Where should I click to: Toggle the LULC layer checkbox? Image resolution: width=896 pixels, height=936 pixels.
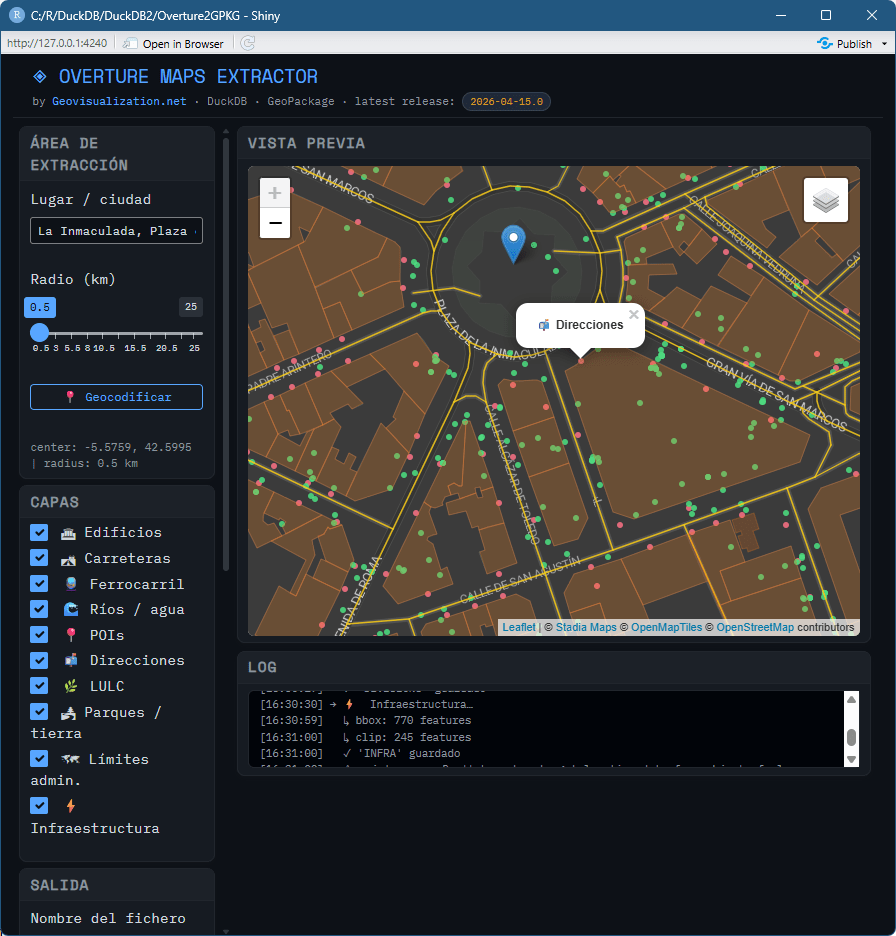click(x=39, y=685)
